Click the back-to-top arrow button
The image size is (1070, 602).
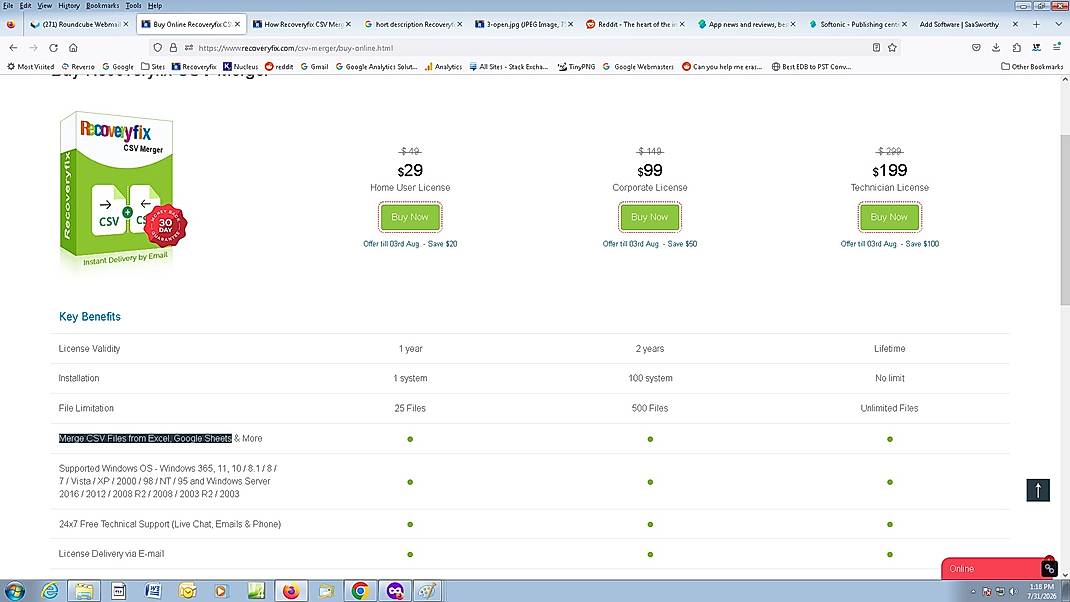point(1038,490)
